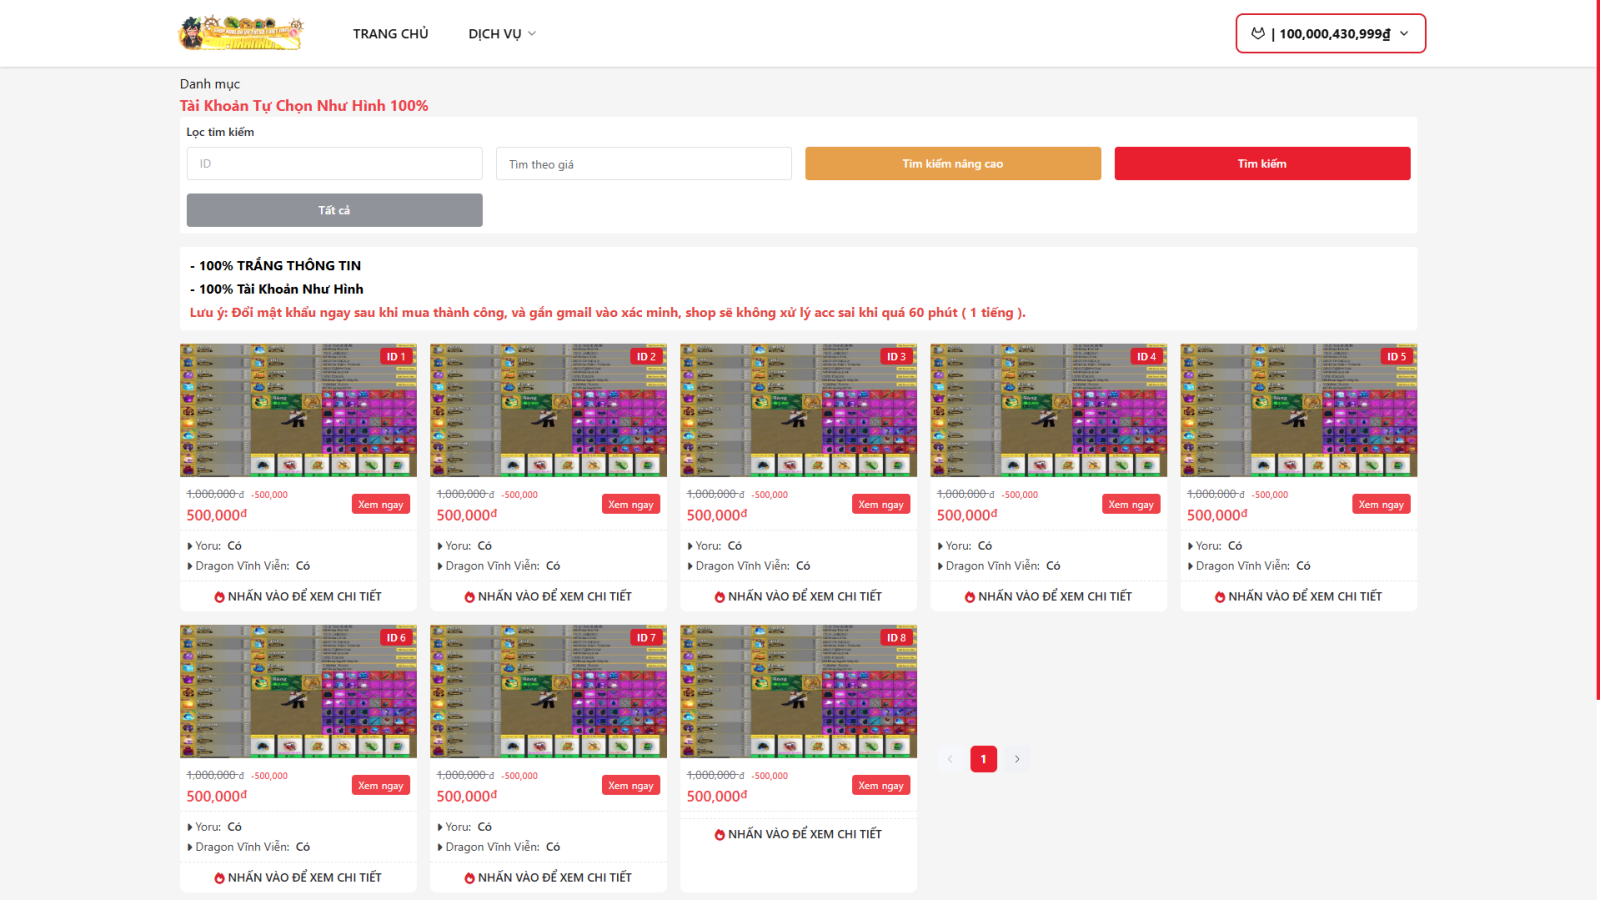This screenshot has width=1600, height=900.
Task: Click the user avatar icon beside balance
Action: (x=1258, y=33)
